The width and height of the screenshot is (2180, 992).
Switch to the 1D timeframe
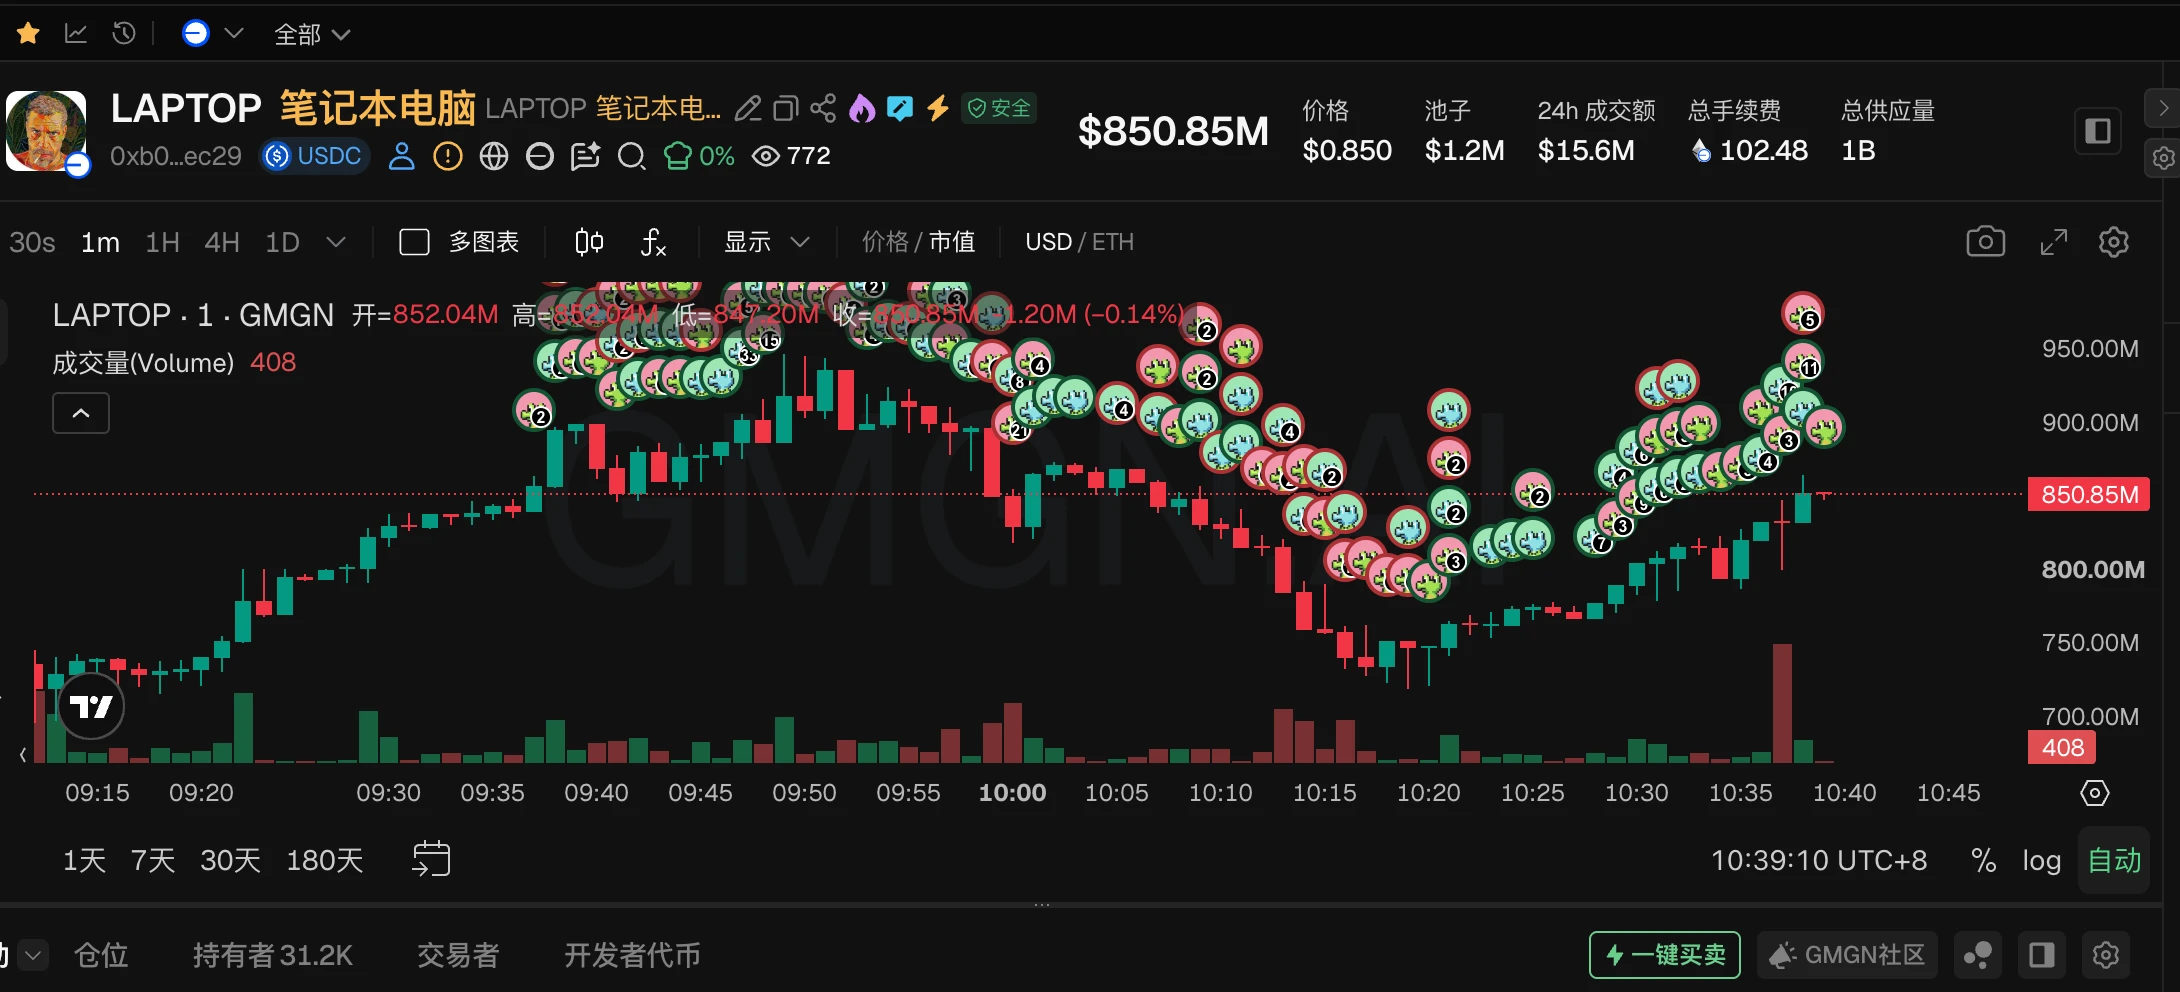tap(282, 242)
